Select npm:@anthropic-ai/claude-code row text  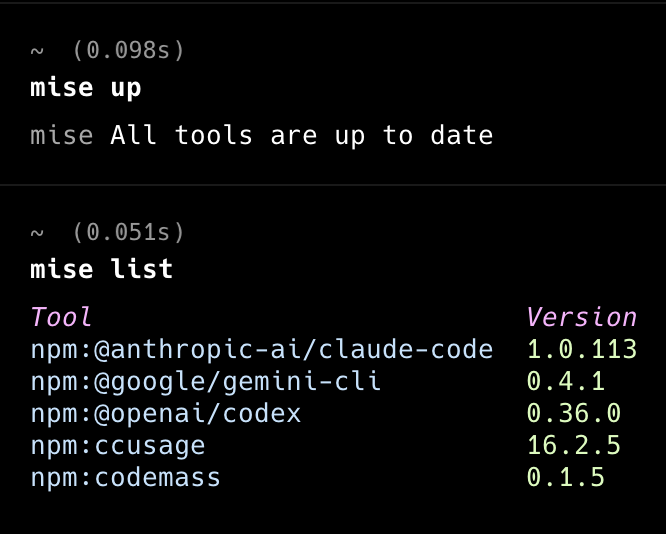coord(262,350)
